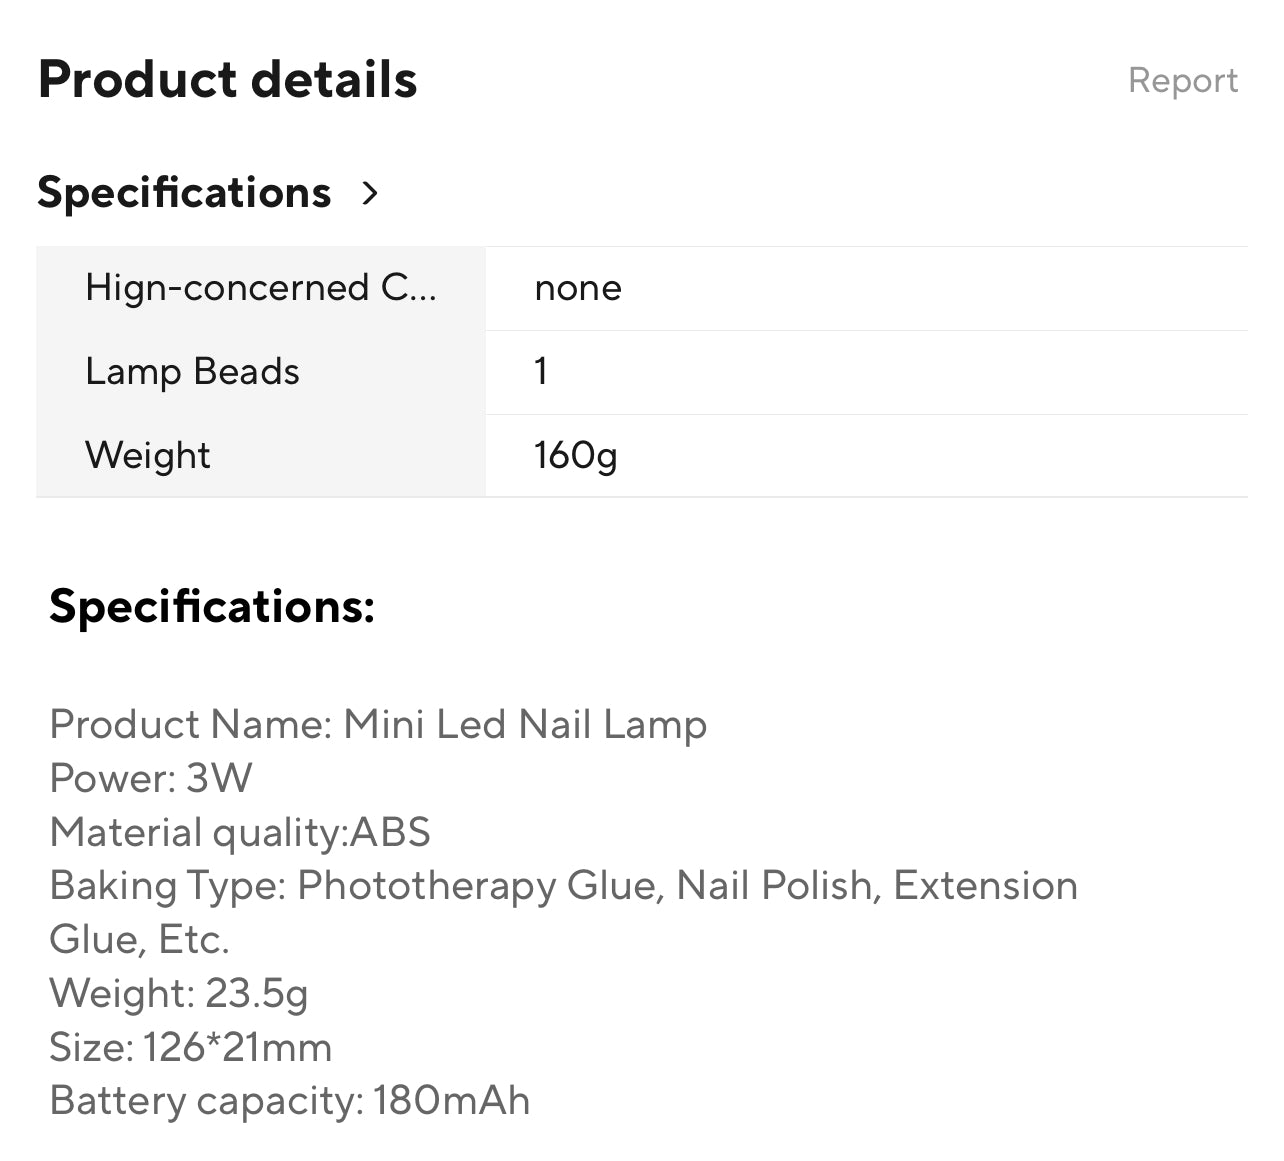Image resolution: width=1284 pixels, height=1161 pixels.
Task: Click the Baking Type description line
Action: [563, 886]
